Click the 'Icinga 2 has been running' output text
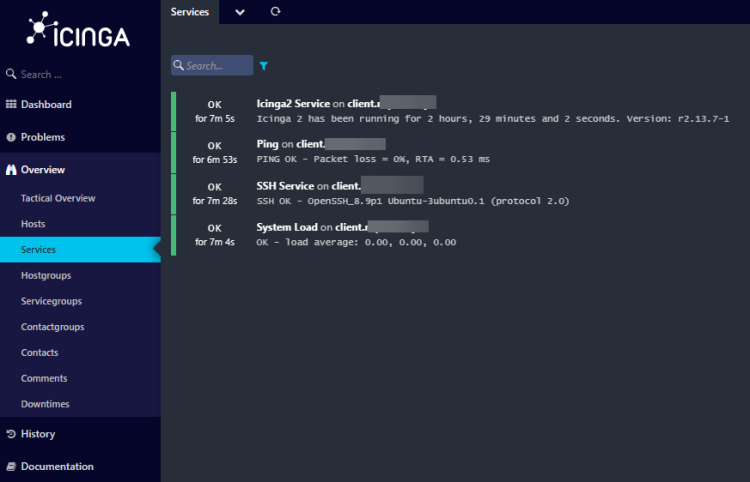 (x=493, y=119)
